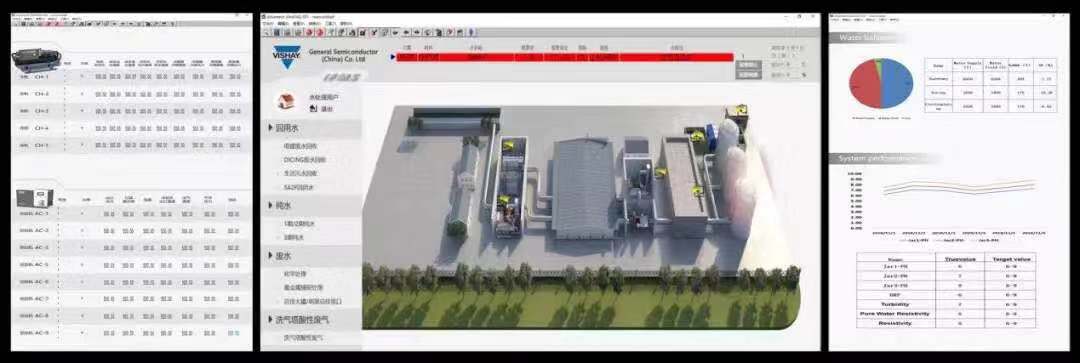This screenshot has width=1080, height=363.
Task: Click the blue microphone-like icon ending the toolbar
Action: (471, 32)
